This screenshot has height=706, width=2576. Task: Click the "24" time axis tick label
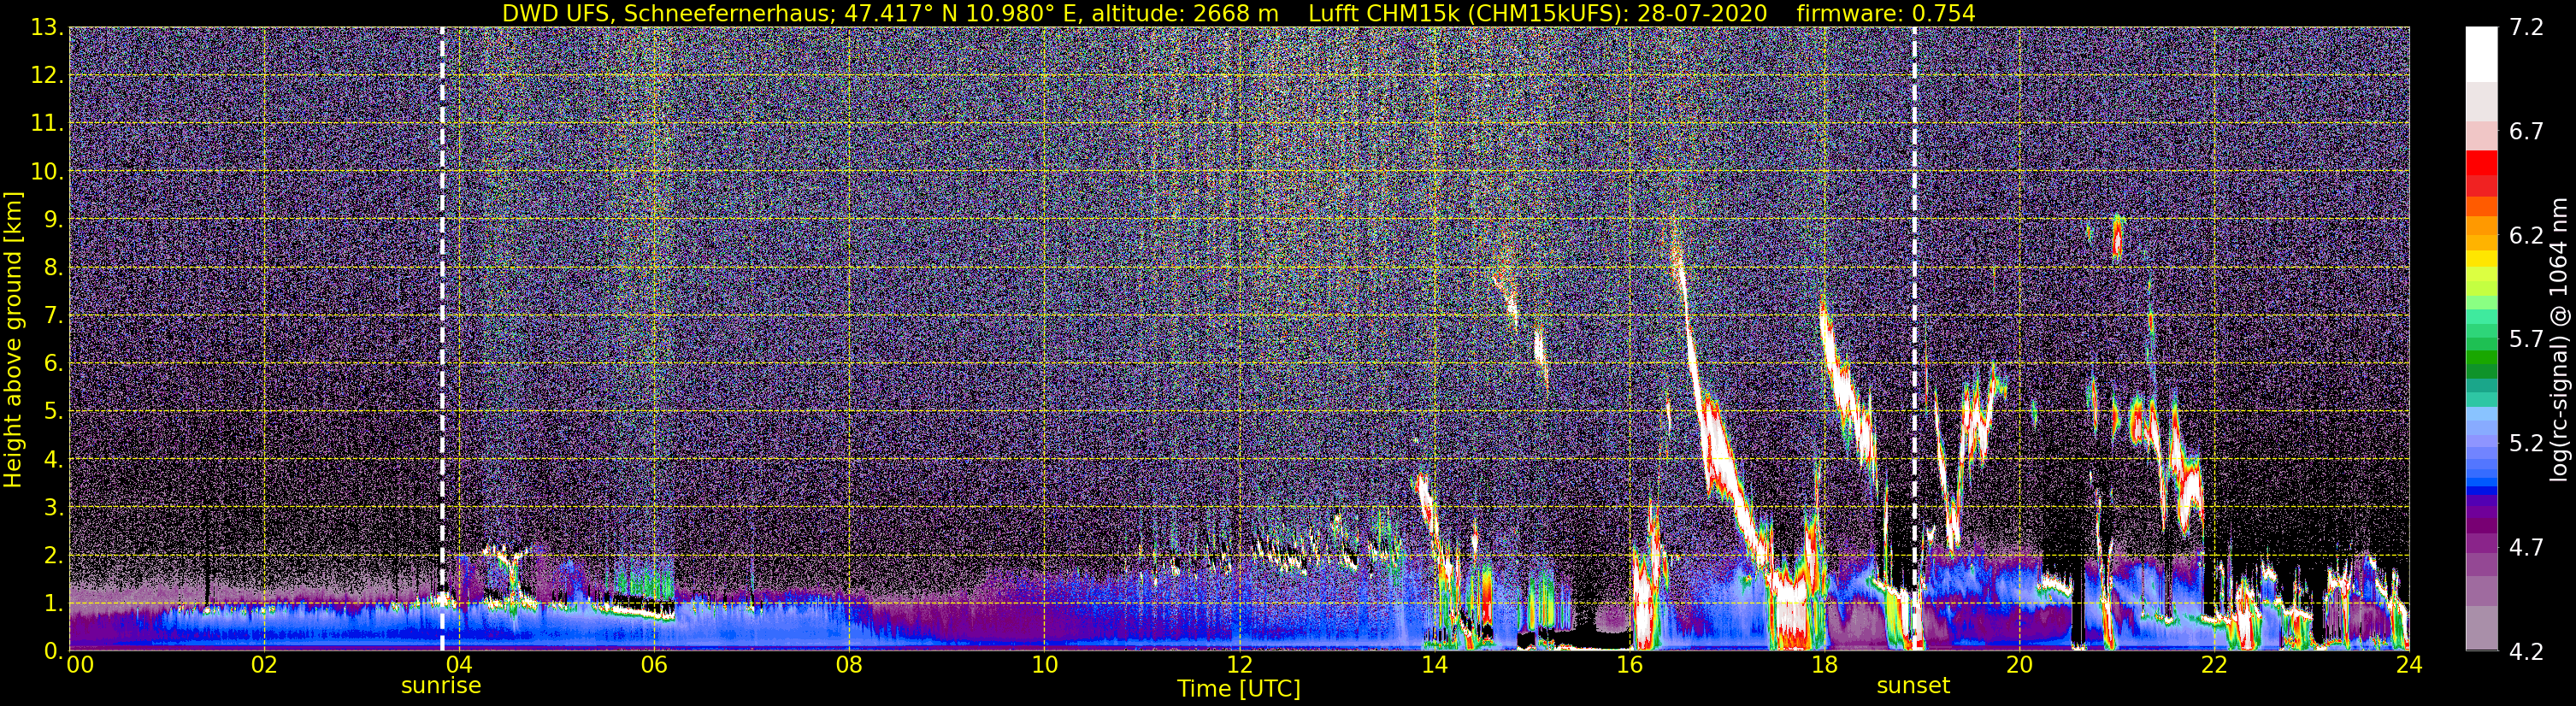click(2409, 665)
